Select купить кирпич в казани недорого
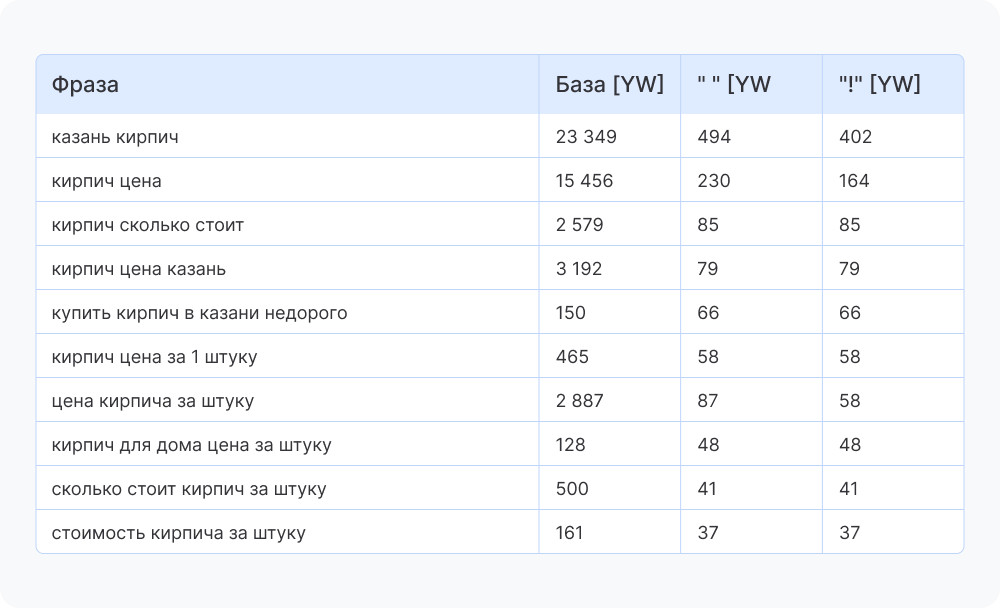 pos(199,313)
